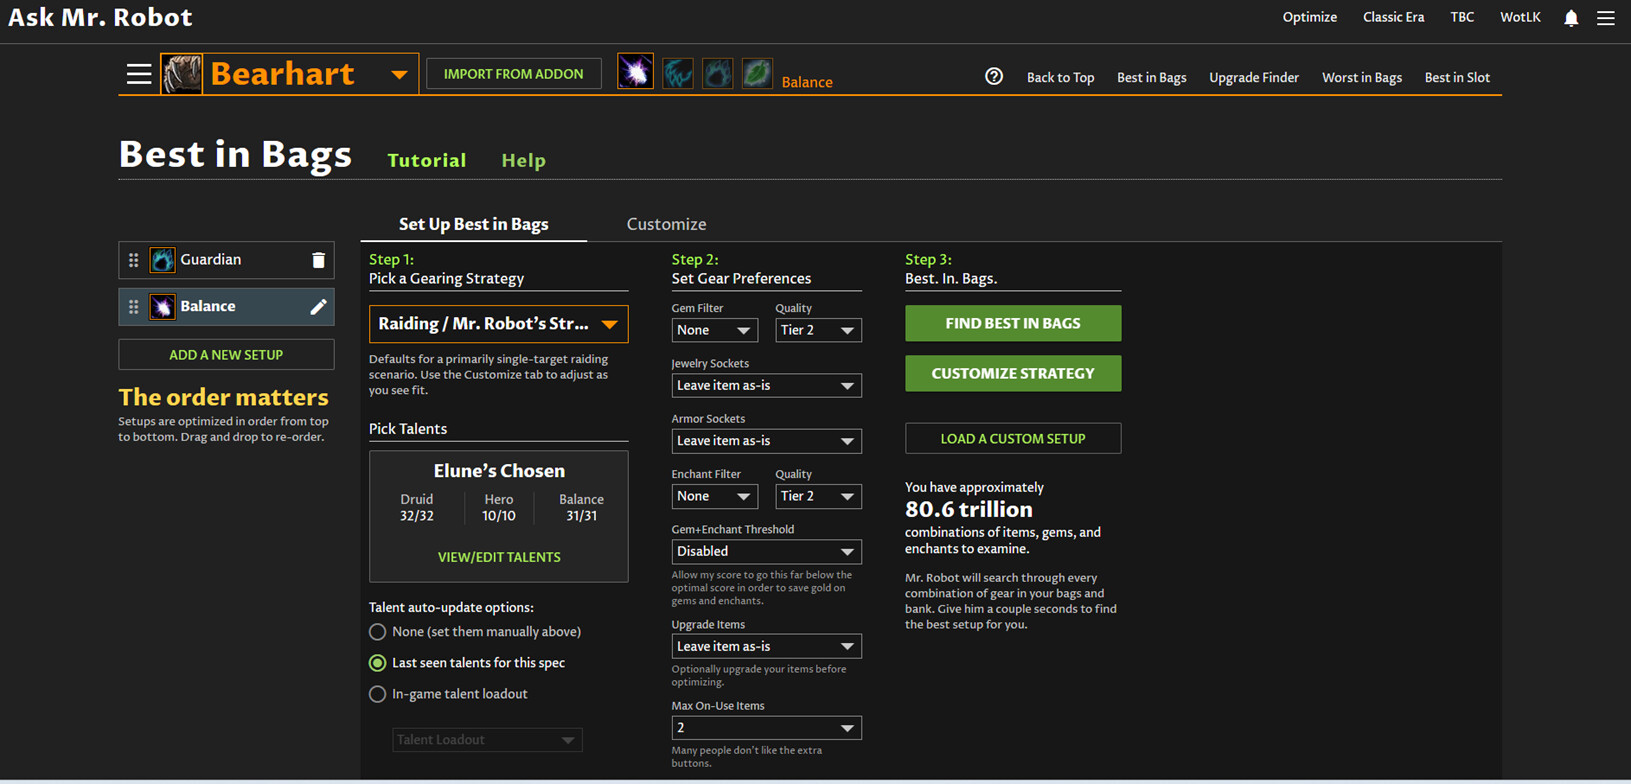Open the help question mark icon
The height and width of the screenshot is (784, 1631).
[x=993, y=77]
